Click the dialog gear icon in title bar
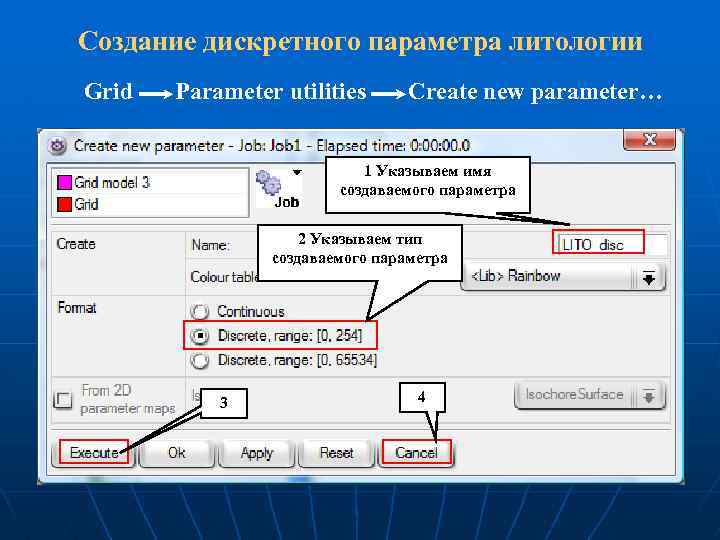720x540 pixels. (57, 146)
